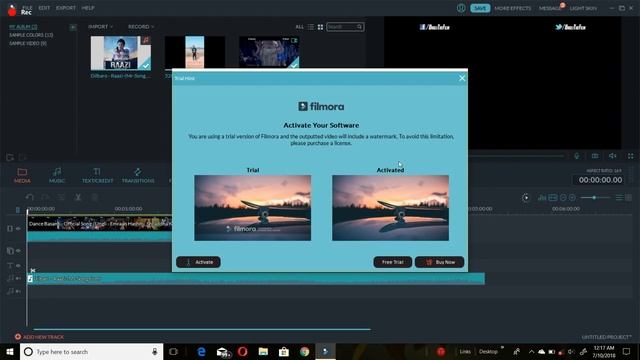Click Add New Track
Screen dimensions: 640x360
39,337
